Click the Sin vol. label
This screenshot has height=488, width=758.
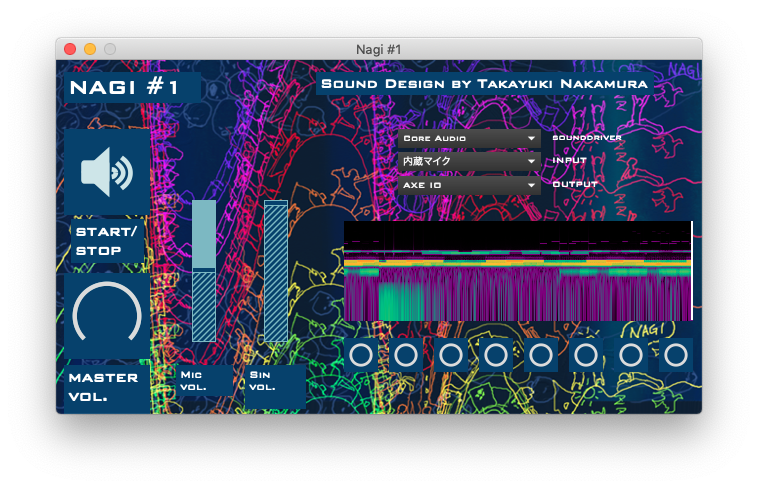point(276,386)
